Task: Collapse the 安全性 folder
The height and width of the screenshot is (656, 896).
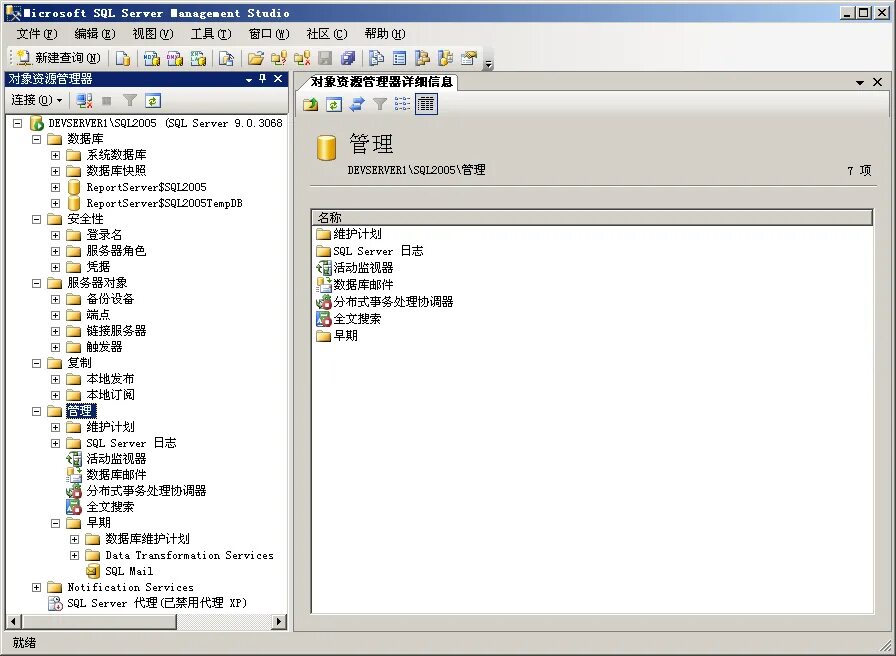Action: click(x=37, y=219)
